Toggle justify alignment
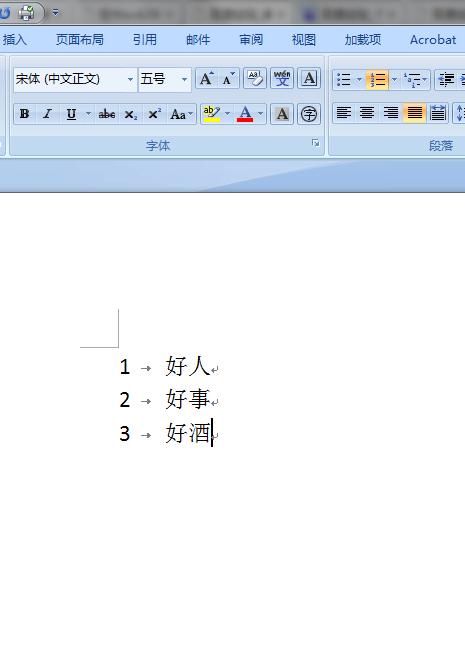 tap(414, 113)
